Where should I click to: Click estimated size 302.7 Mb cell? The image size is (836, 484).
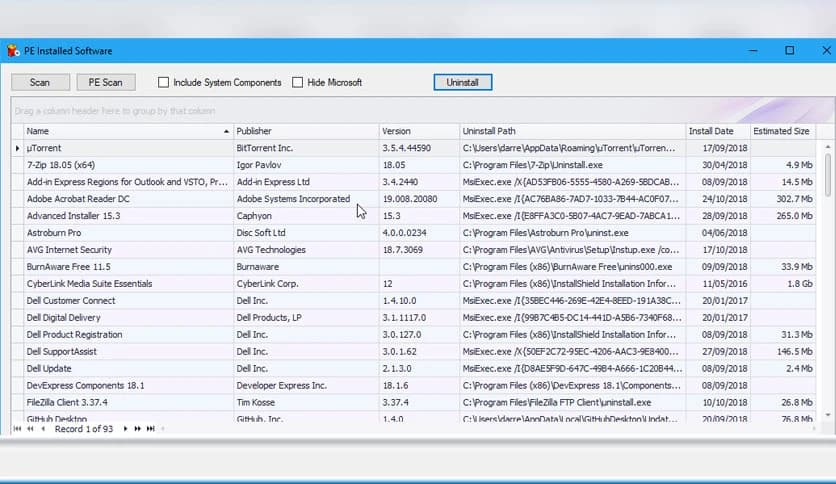pos(783,199)
